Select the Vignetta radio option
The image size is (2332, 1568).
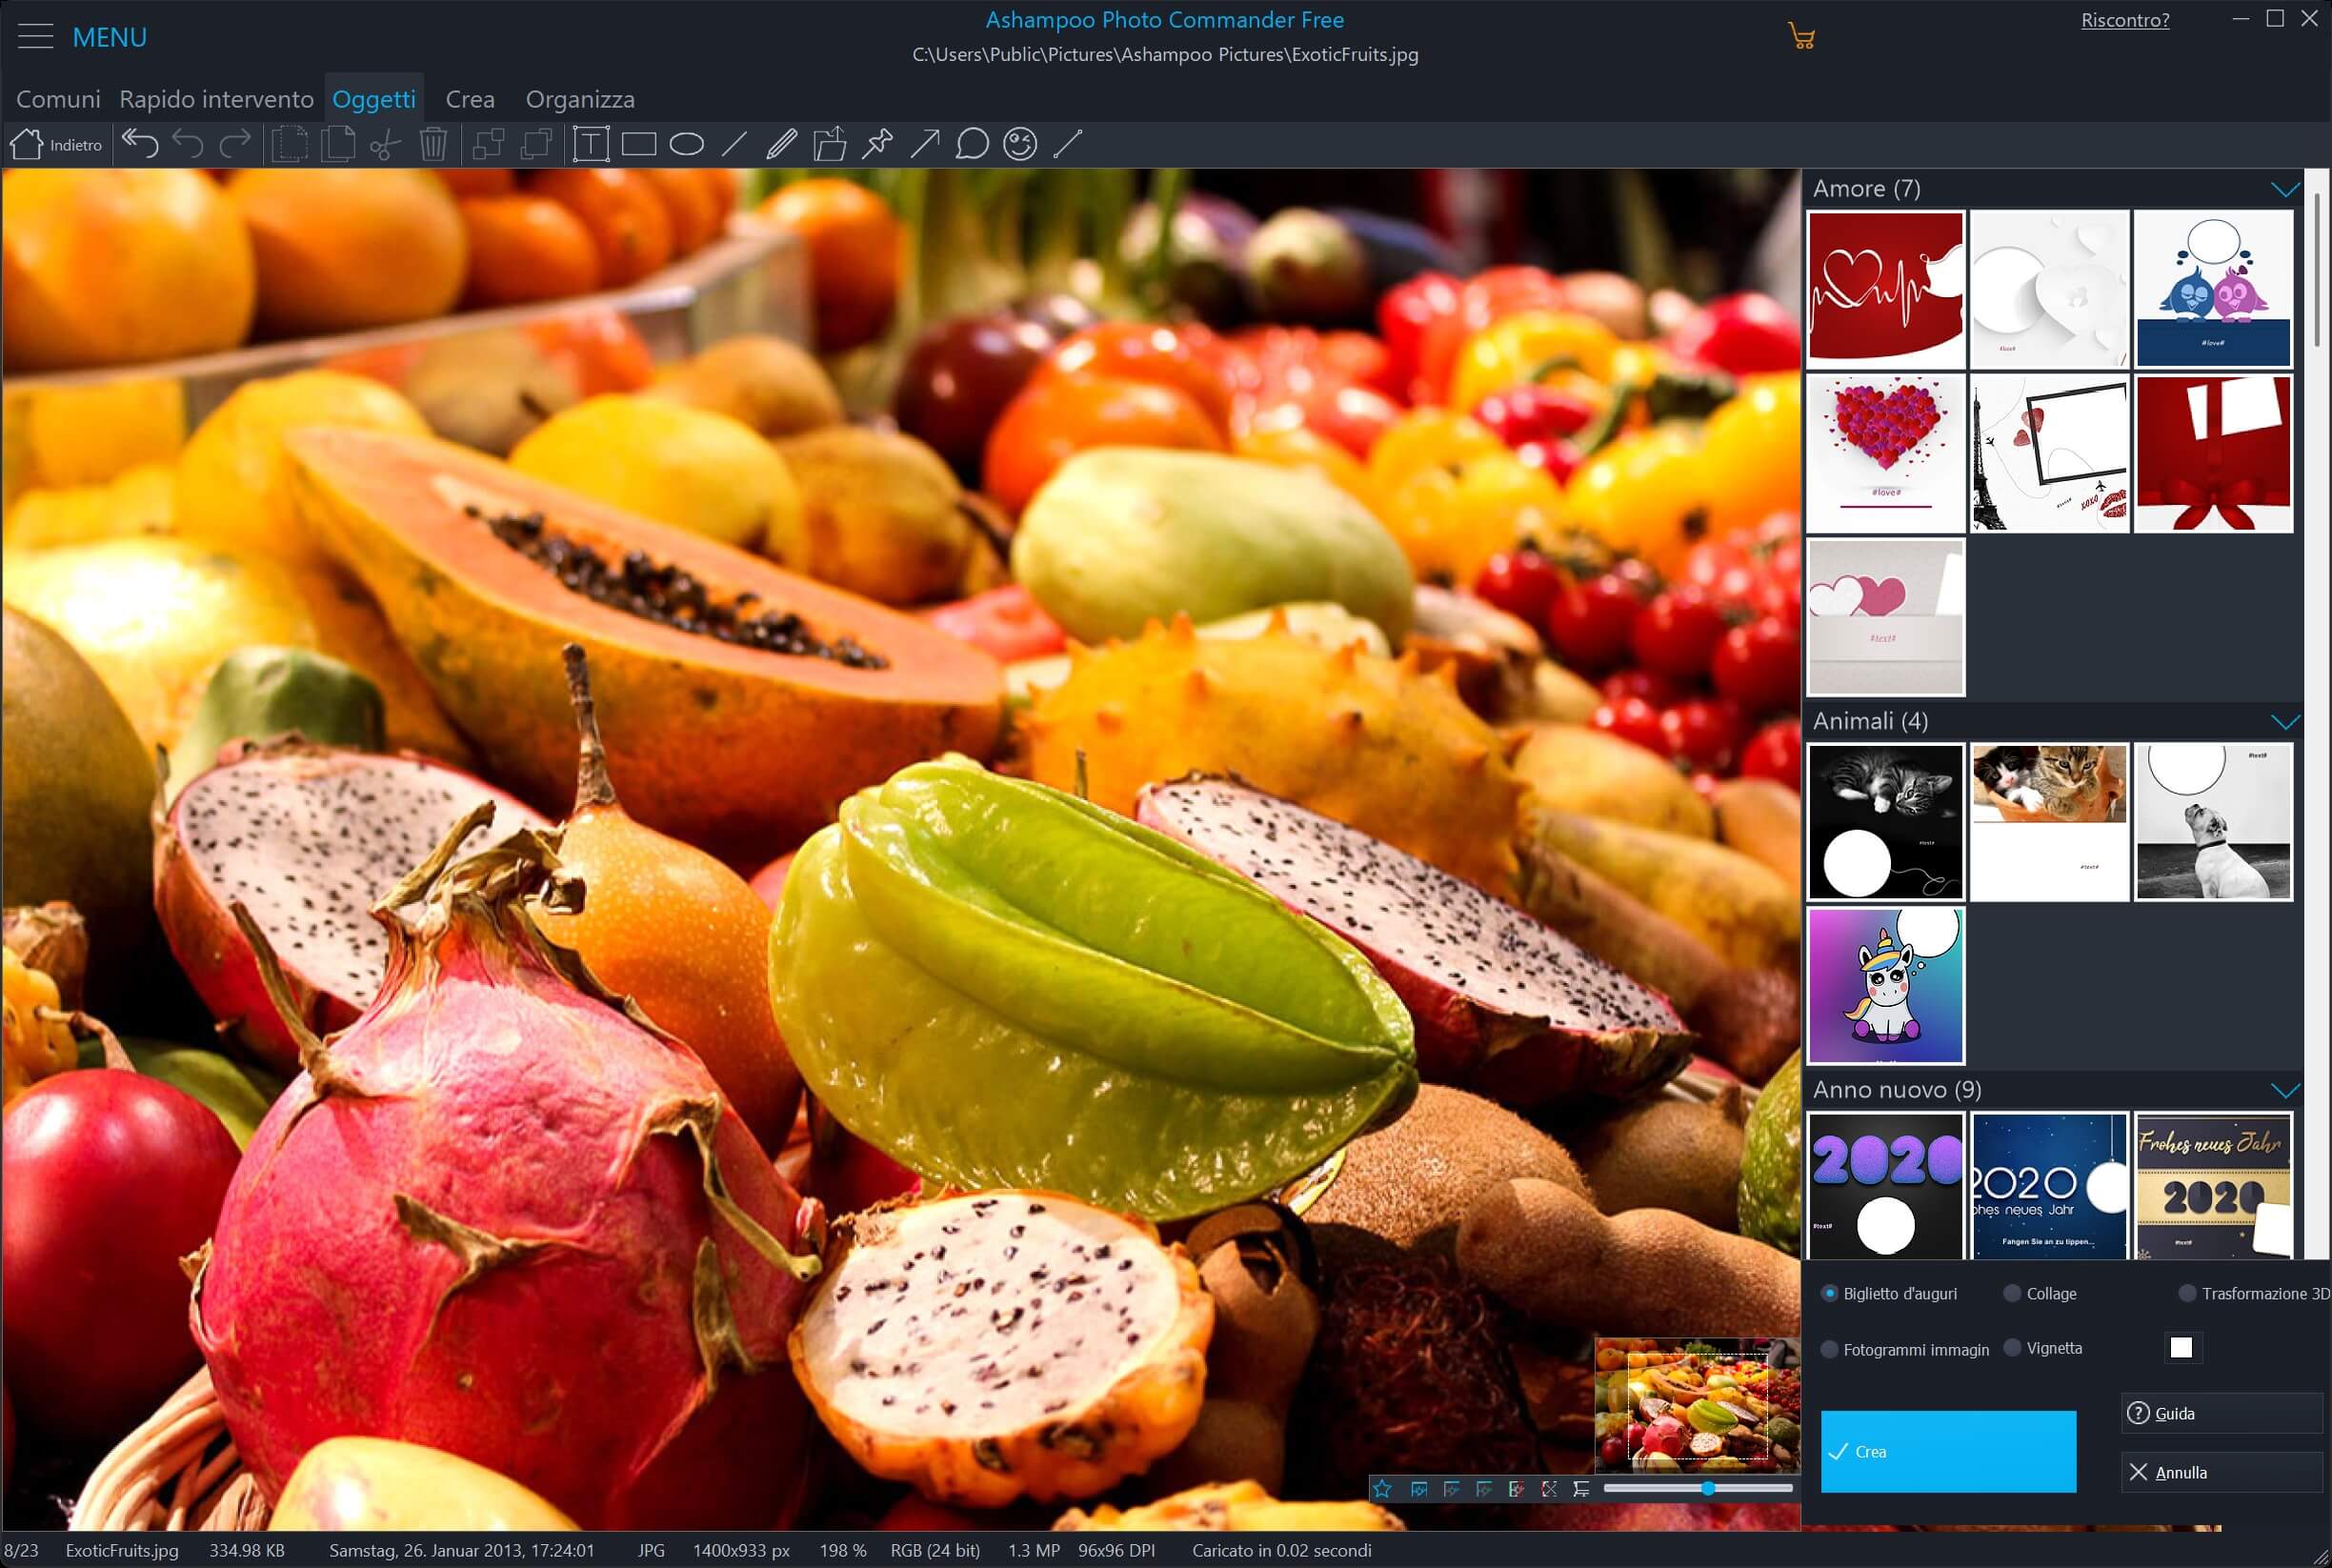[2013, 1348]
